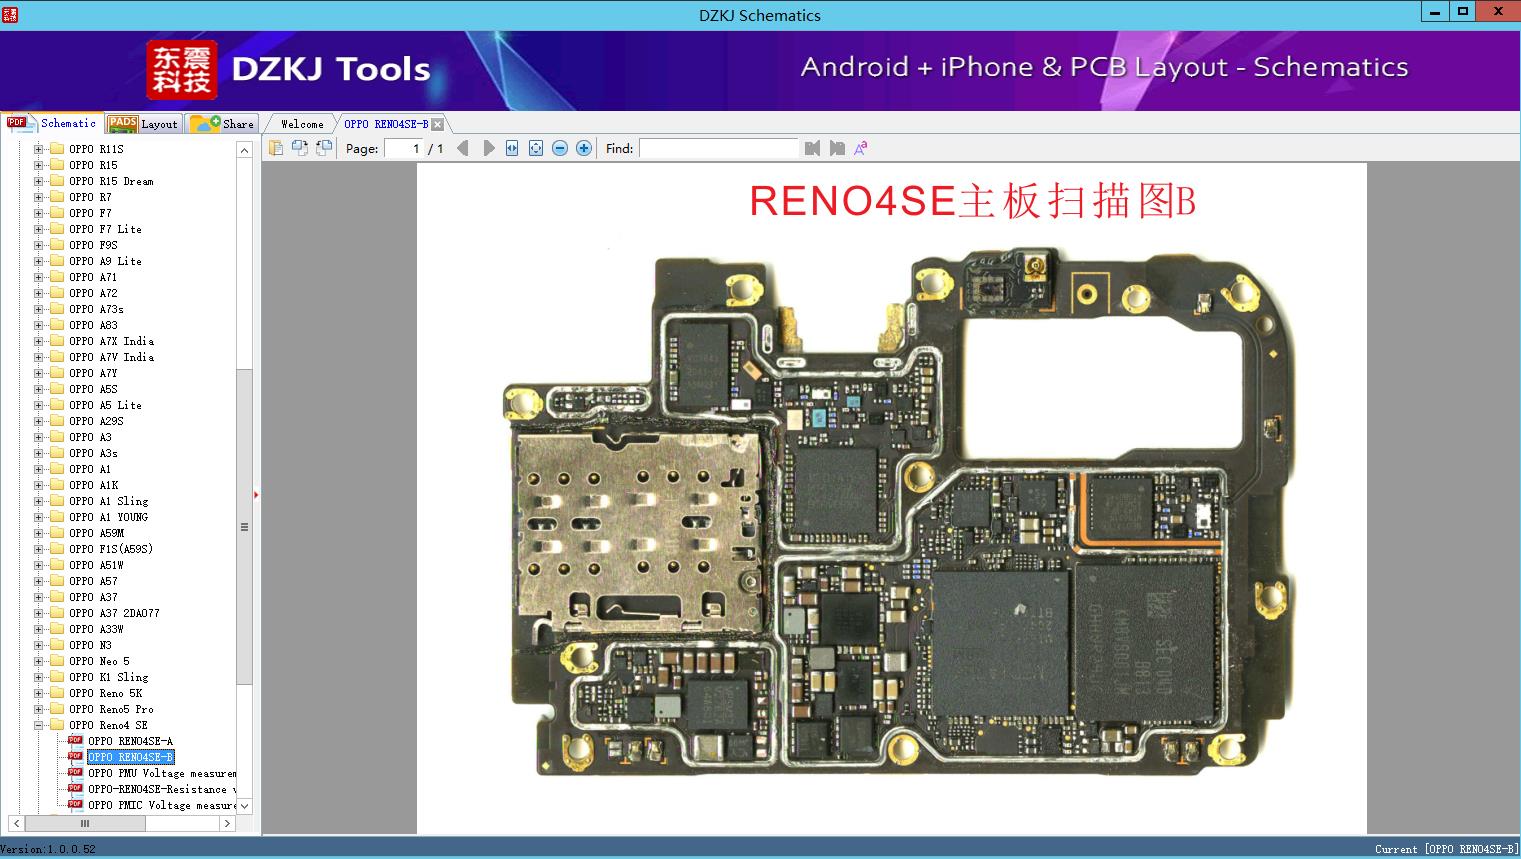Image resolution: width=1521 pixels, height=859 pixels.
Task: Expand the OPPO A7X India folder
Action: coord(38,341)
